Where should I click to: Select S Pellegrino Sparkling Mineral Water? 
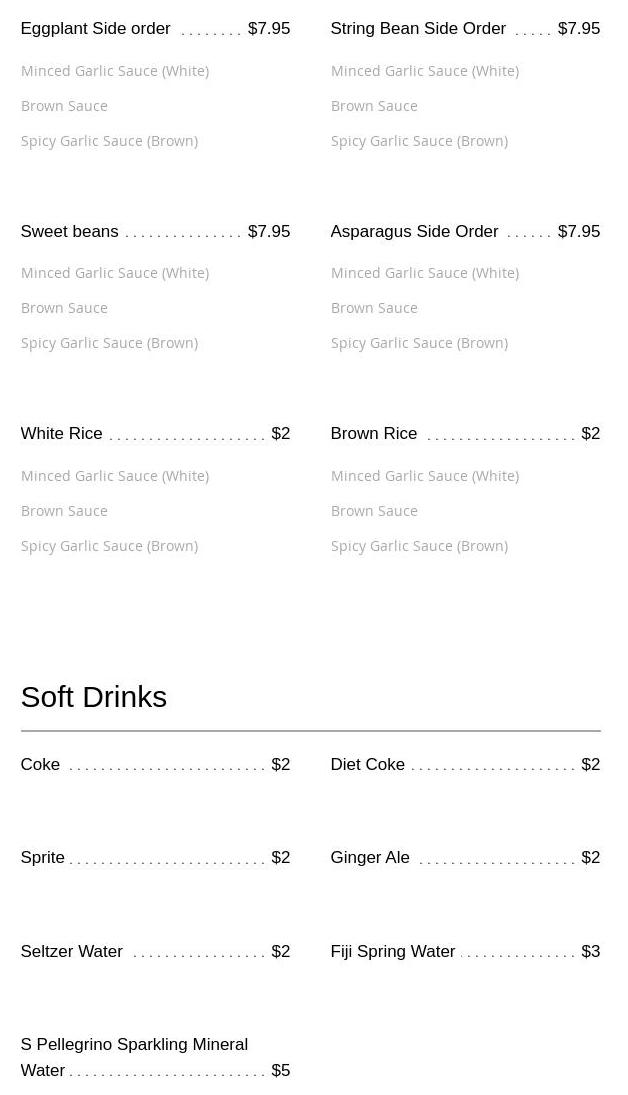point(134,1056)
